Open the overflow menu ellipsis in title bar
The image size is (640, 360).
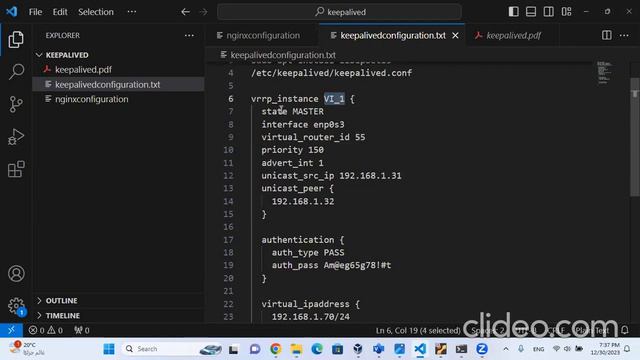(x=132, y=12)
